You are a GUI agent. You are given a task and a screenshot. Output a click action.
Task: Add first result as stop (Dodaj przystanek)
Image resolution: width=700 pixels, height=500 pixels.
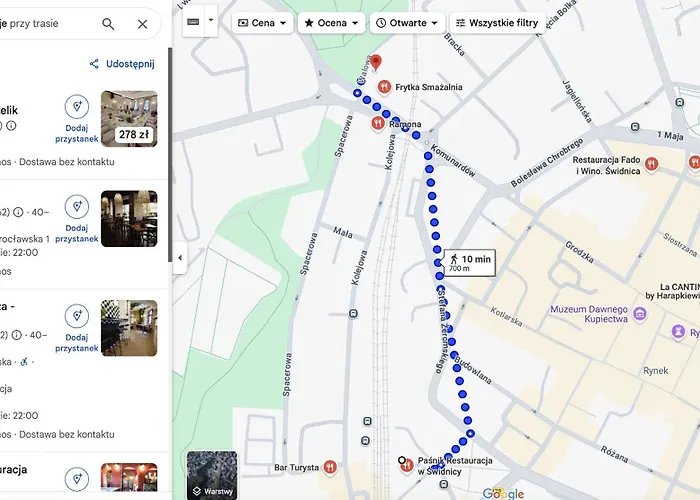(x=76, y=117)
